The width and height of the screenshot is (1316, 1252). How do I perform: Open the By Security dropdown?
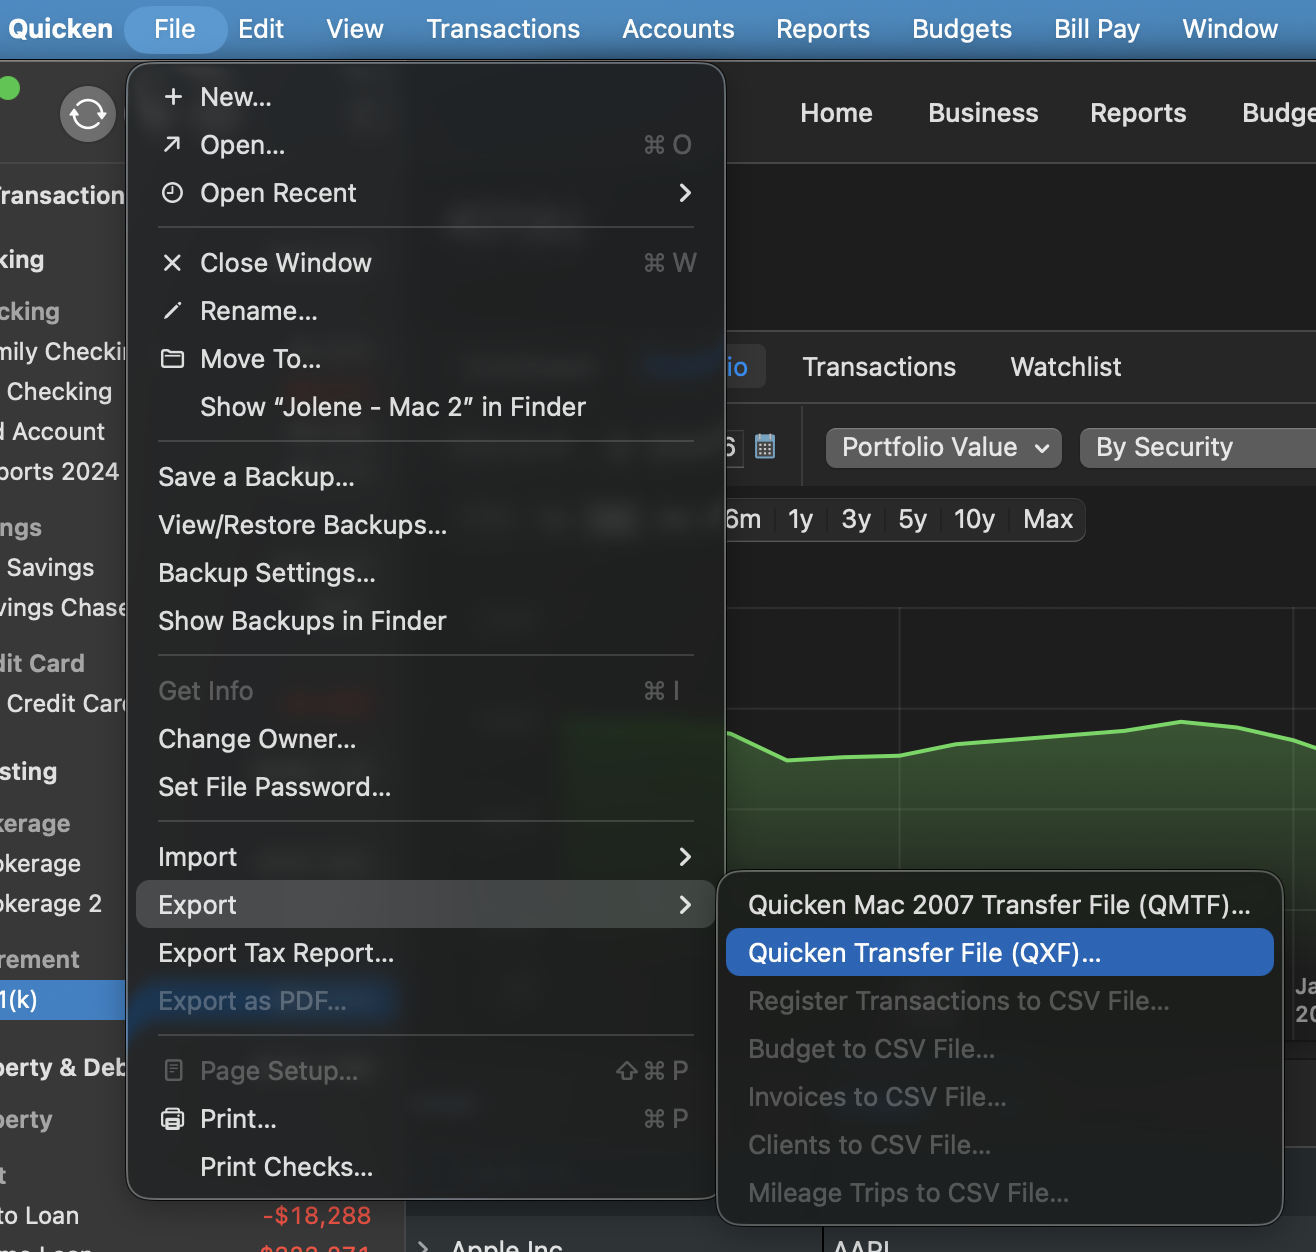(1198, 447)
